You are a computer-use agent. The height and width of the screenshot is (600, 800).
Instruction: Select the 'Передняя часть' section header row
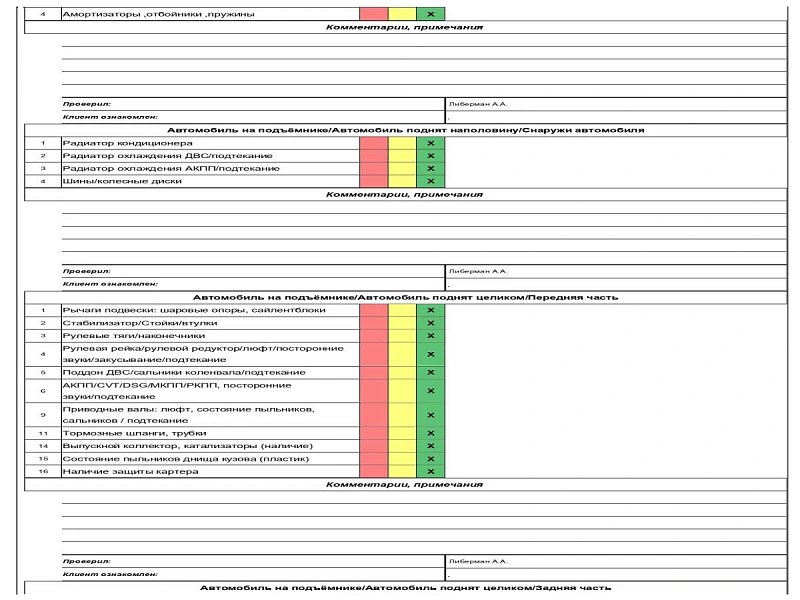point(405,297)
